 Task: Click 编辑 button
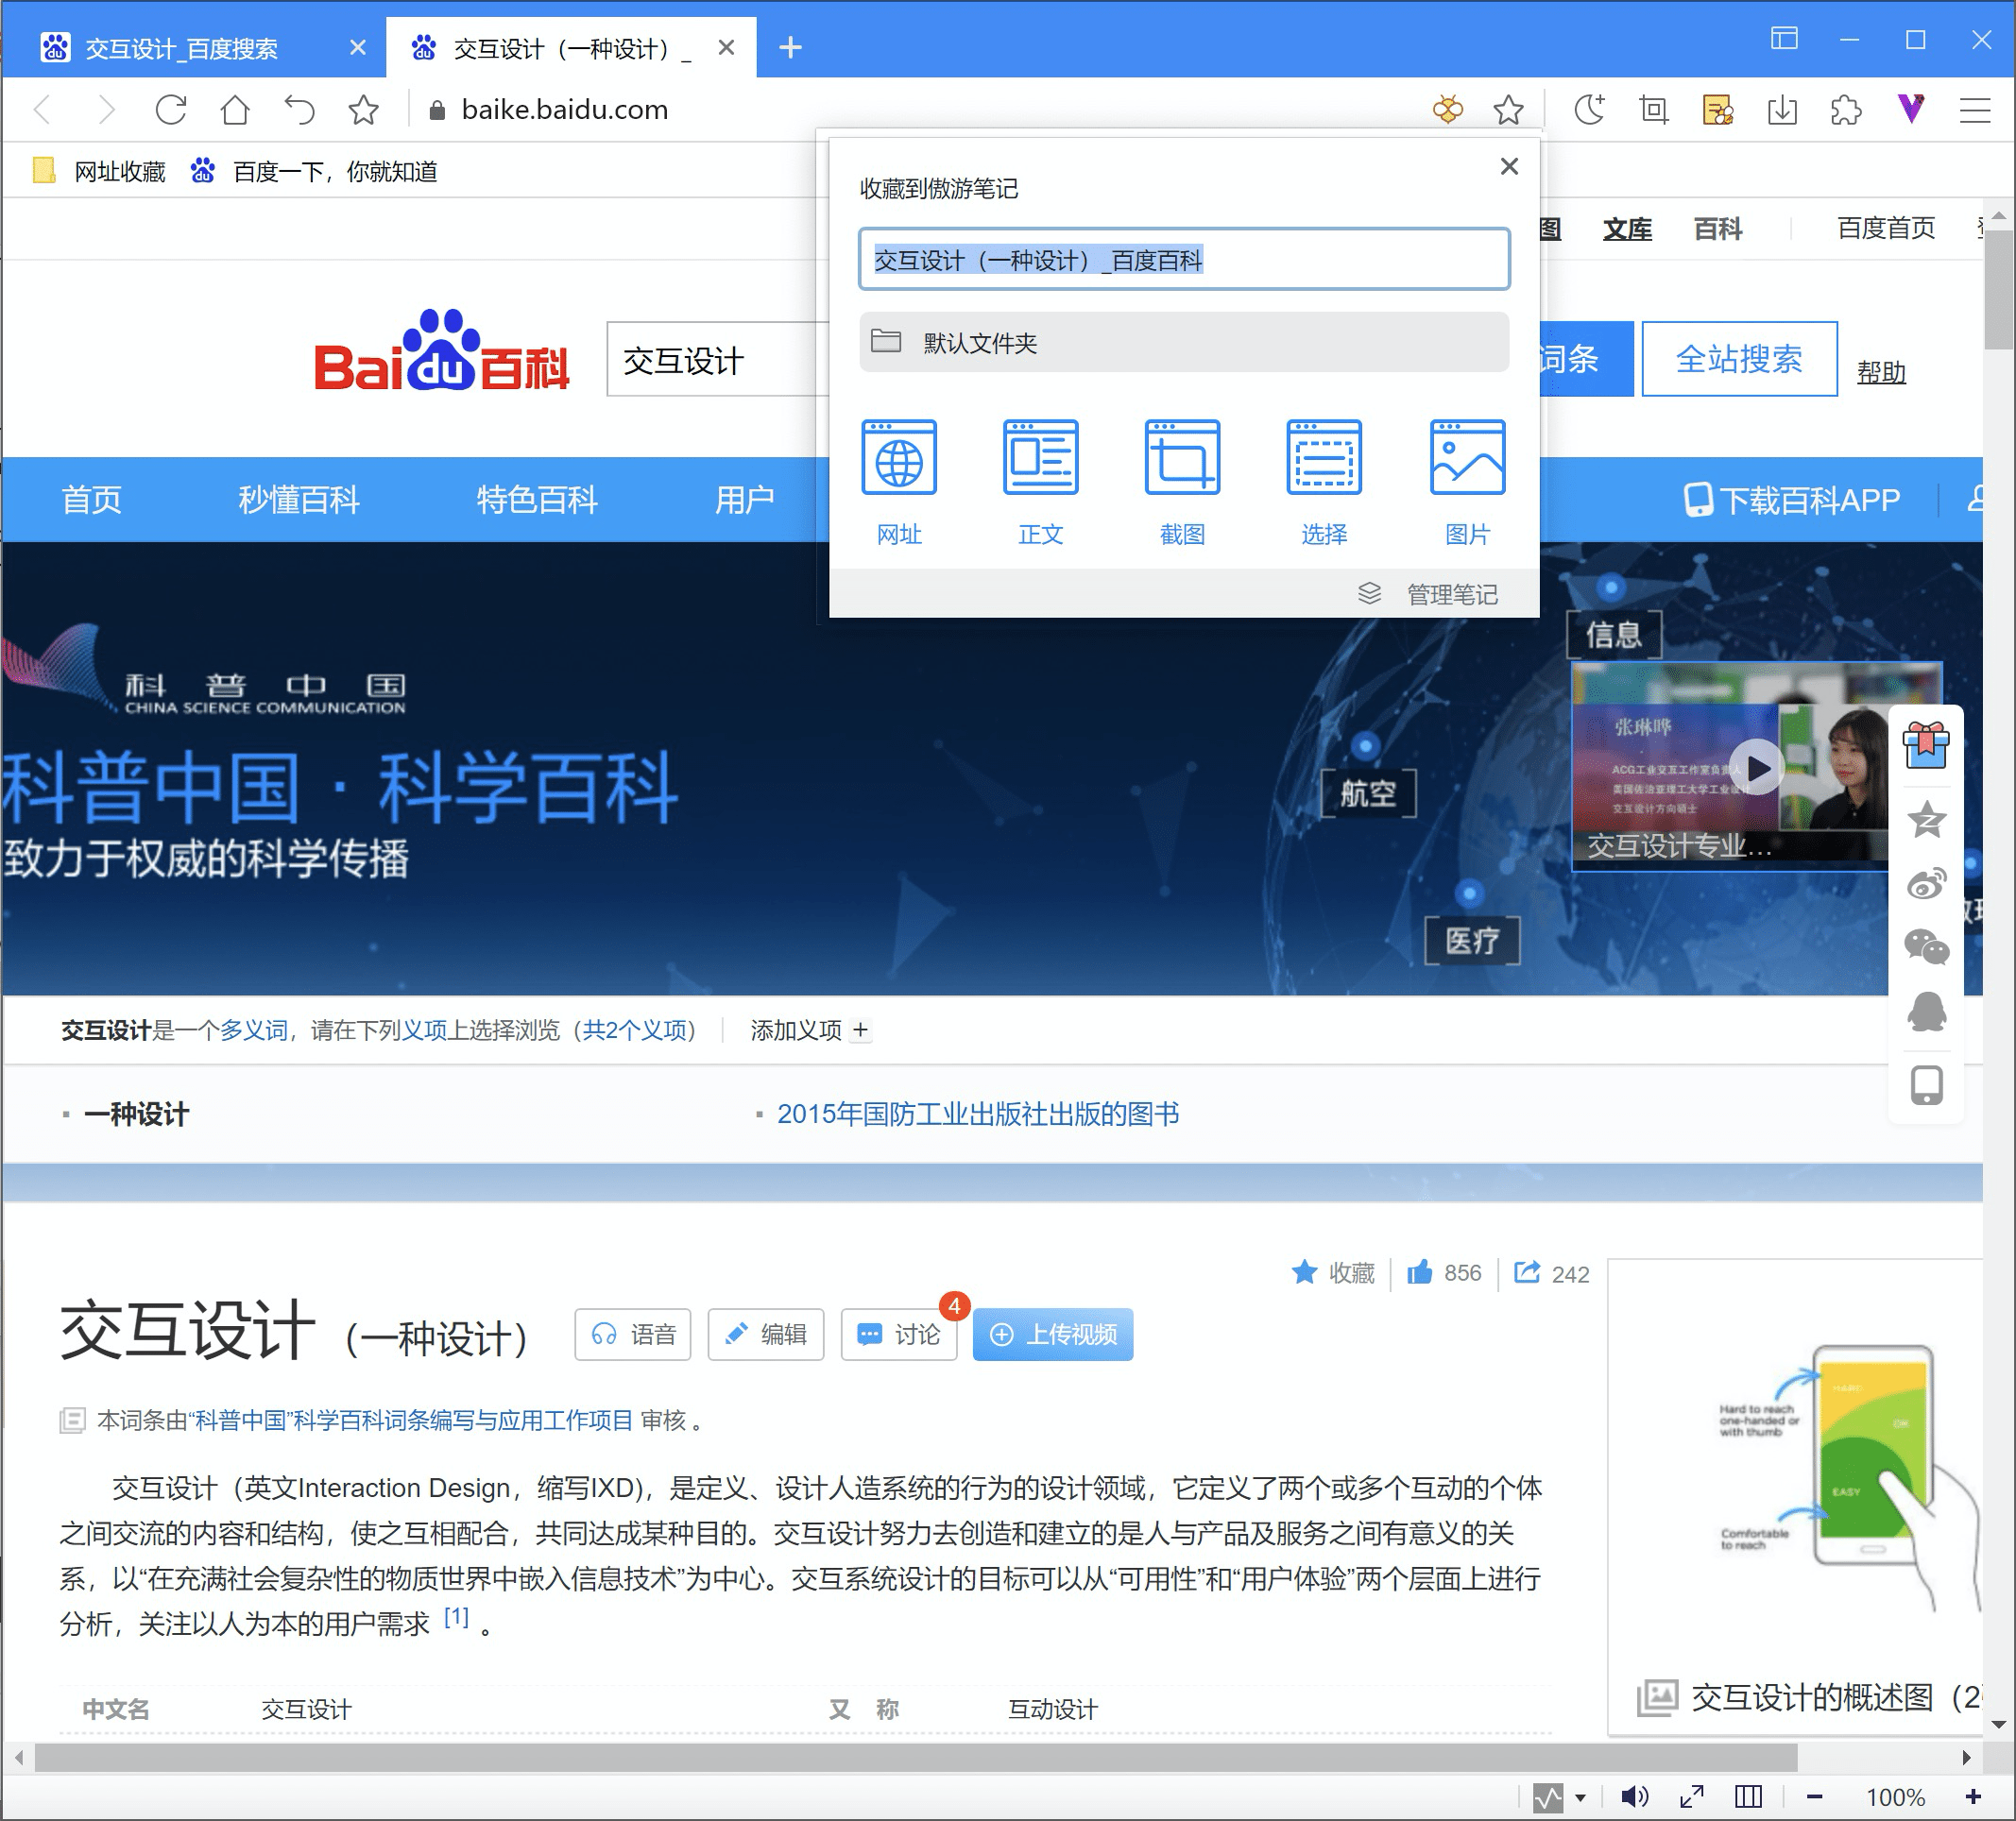click(766, 1334)
